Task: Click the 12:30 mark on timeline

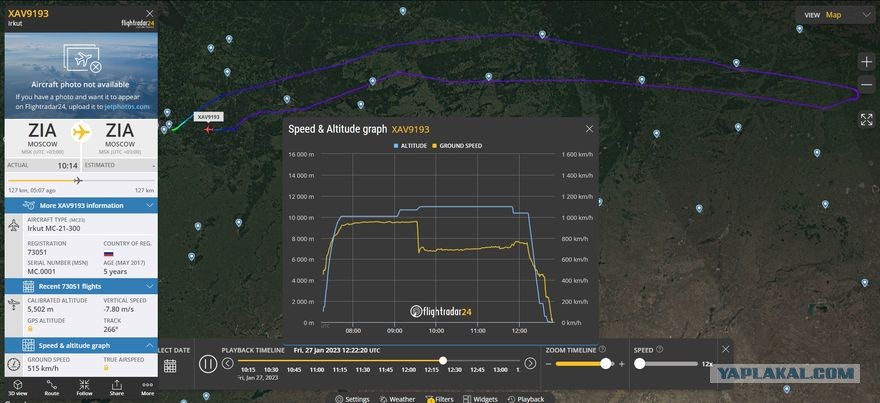Action: [x=455, y=369]
